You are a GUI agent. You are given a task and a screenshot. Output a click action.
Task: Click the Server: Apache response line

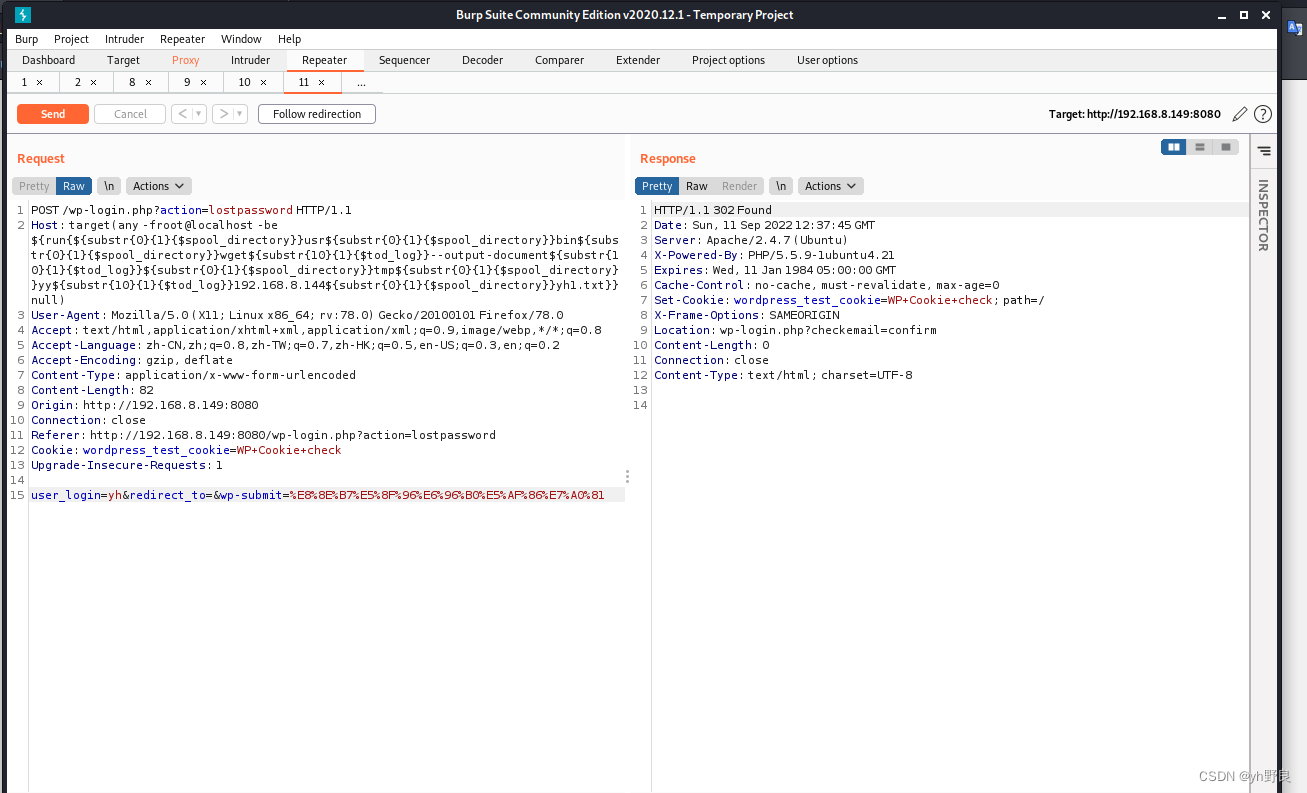point(751,240)
